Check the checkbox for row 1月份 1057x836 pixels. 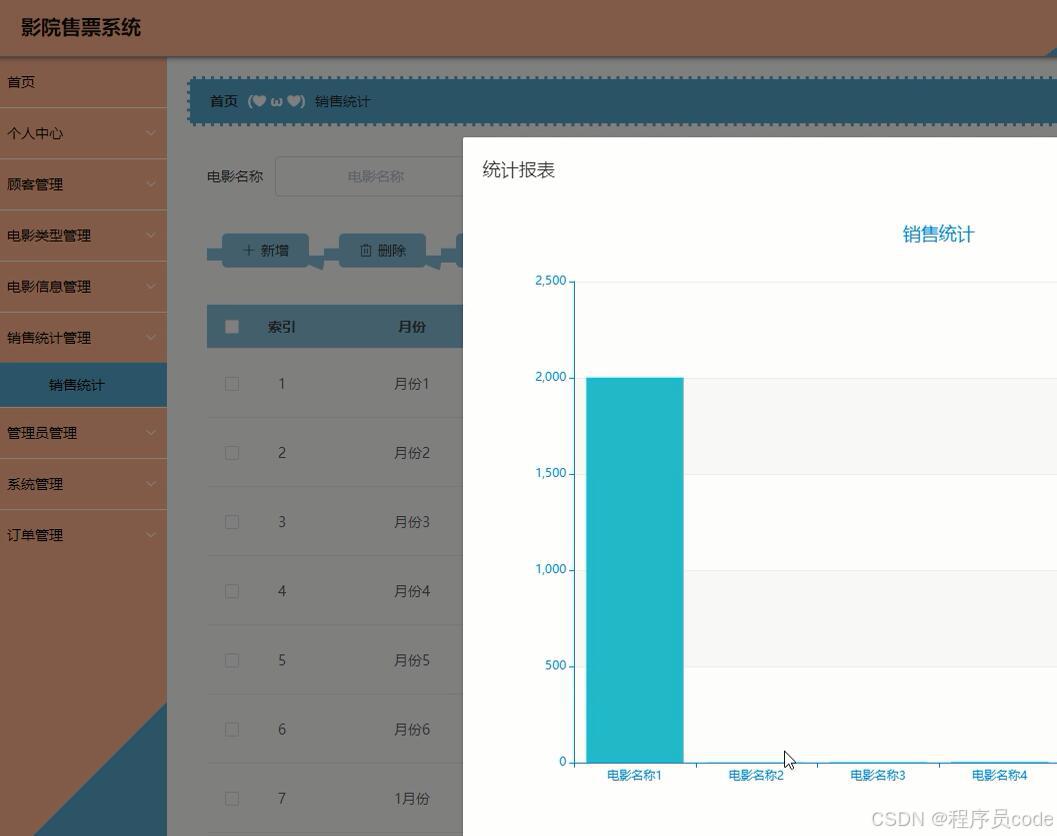[232, 799]
